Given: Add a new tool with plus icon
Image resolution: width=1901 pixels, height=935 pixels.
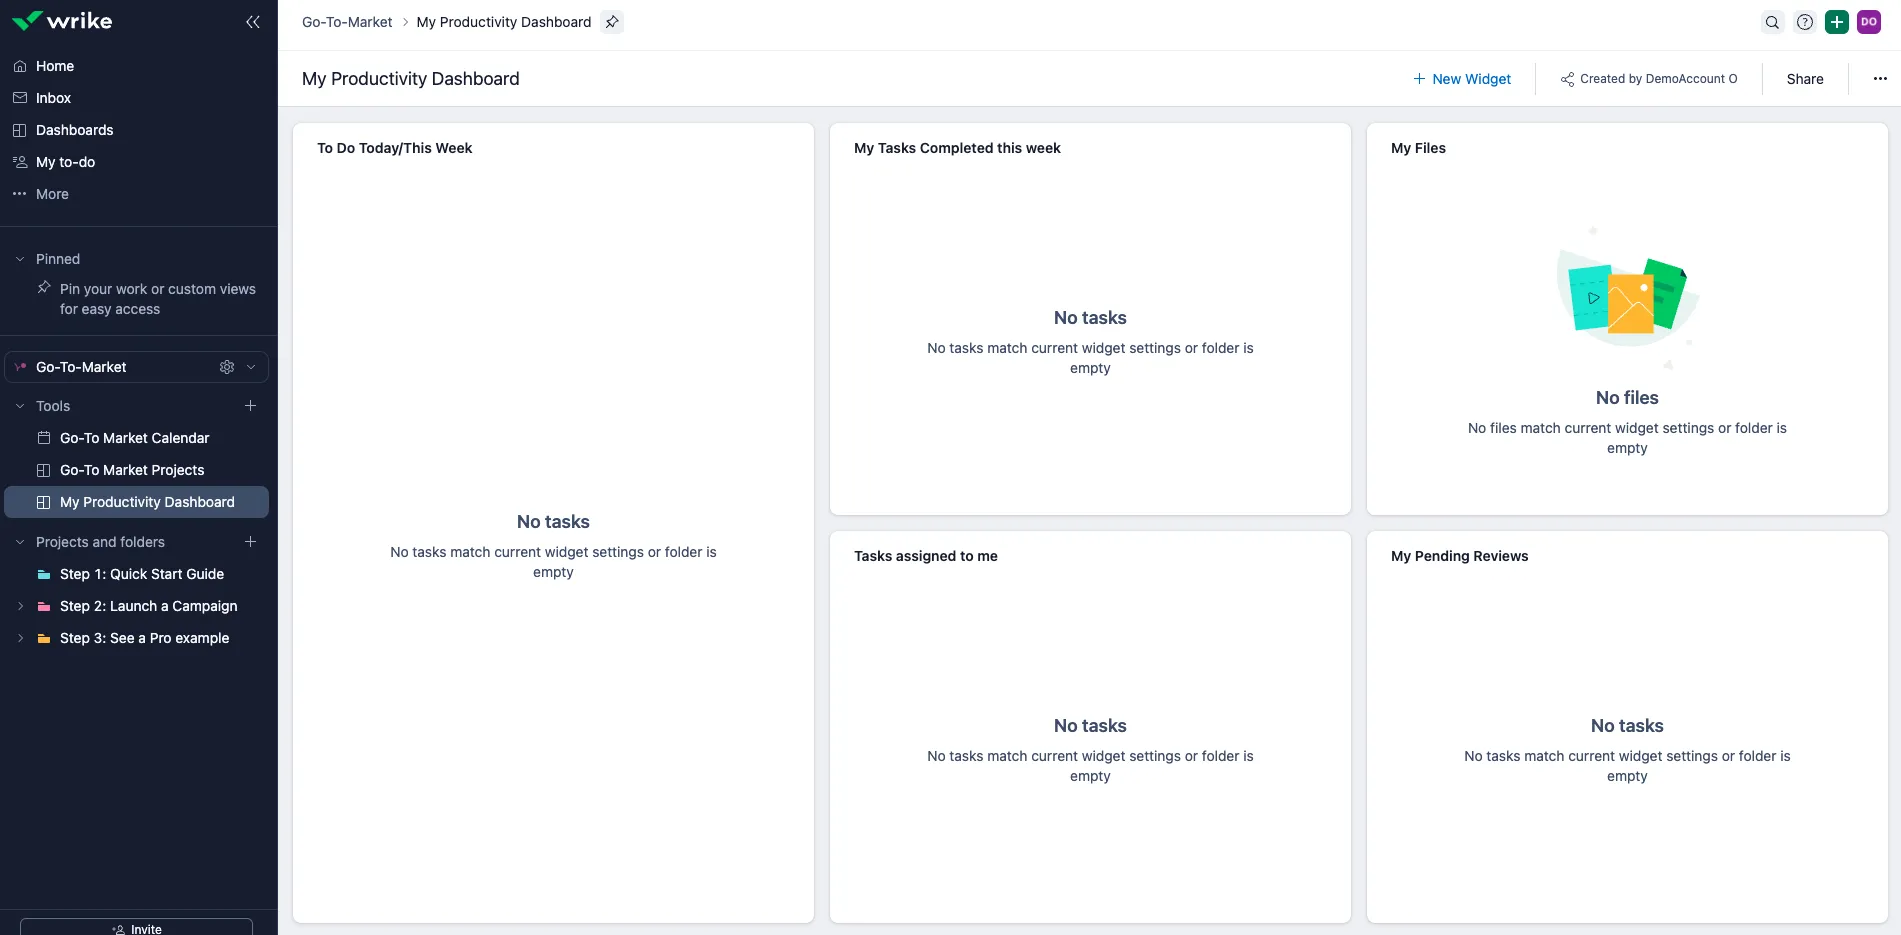Looking at the screenshot, I should [x=251, y=406].
